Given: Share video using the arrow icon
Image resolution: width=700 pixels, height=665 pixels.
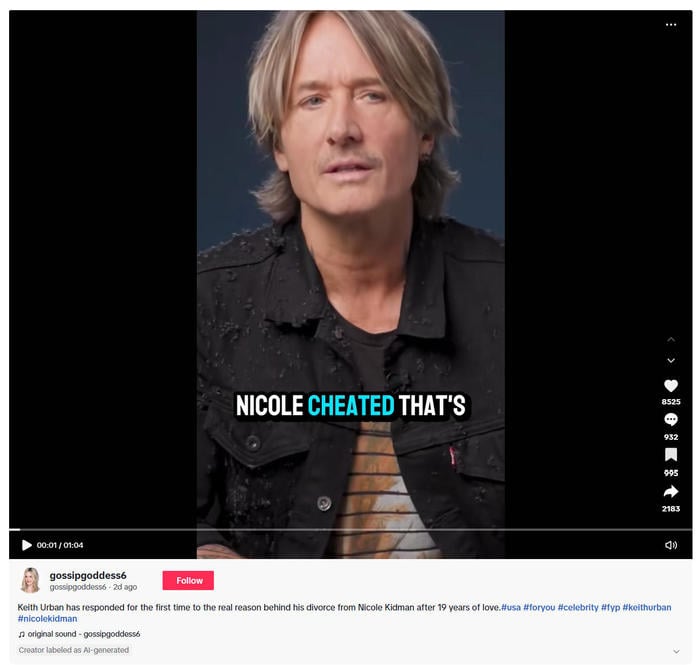Looking at the screenshot, I should click(x=671, y=491).
